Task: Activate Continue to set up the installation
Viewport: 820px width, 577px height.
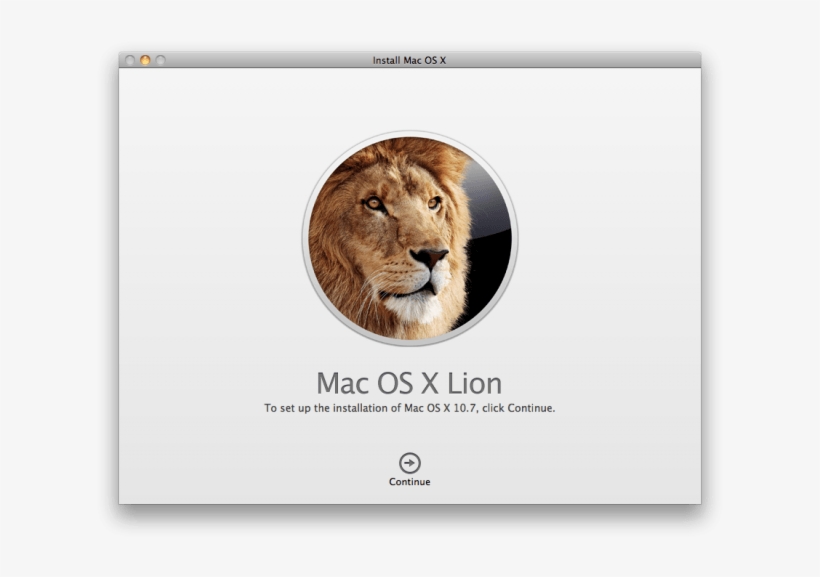Action: (410, 464)
